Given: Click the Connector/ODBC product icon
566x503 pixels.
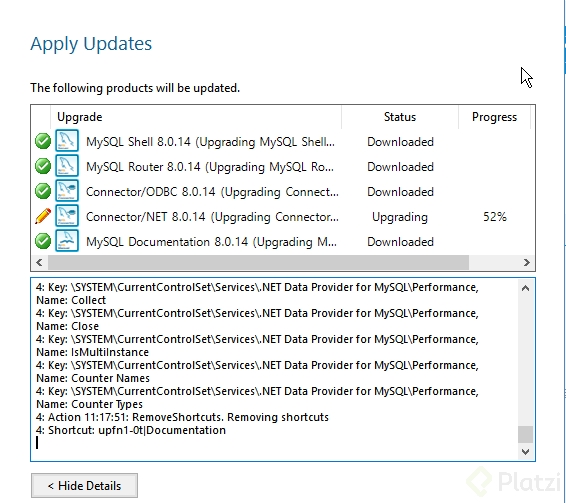Looking at the screenshot, I should point(67,190).
